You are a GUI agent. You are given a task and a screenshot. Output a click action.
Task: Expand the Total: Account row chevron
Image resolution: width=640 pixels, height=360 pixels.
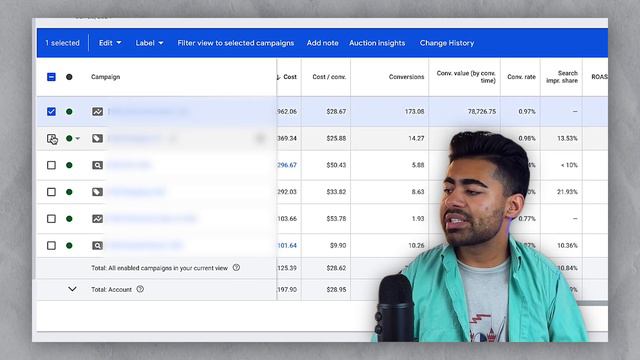[x=72, y=289]
